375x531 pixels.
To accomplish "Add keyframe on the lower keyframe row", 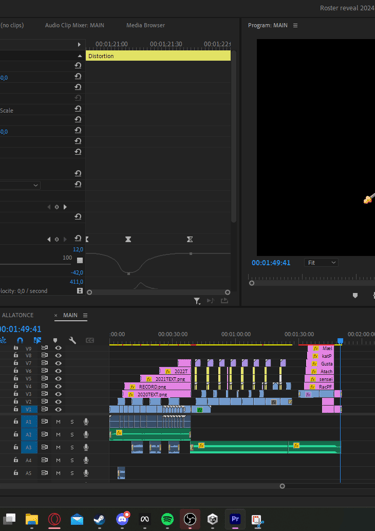I will pyautogui.click(x=57, y=239).
